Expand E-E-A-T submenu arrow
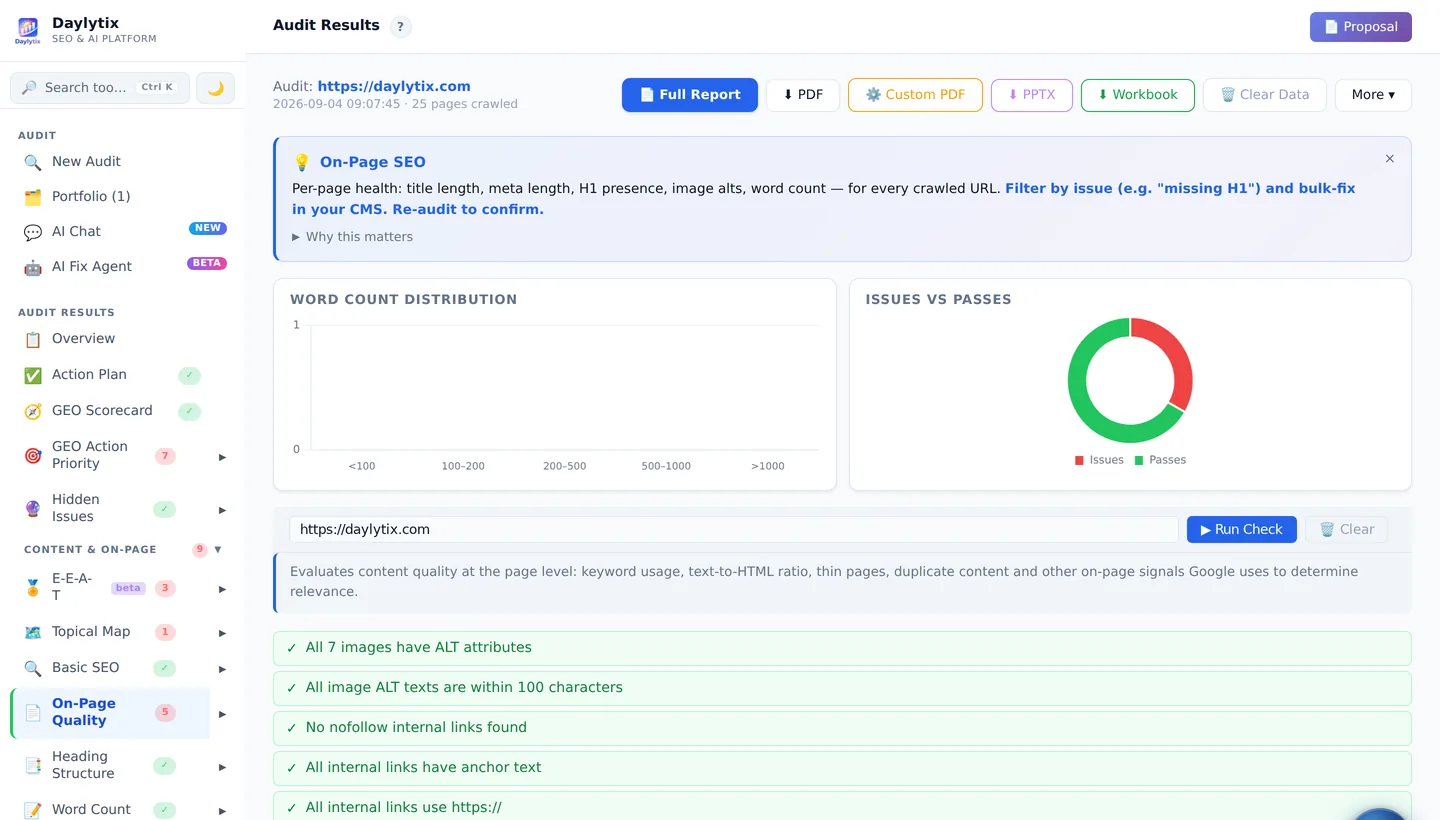This screenshot has width=1440, height=820. tap(222, 589)
